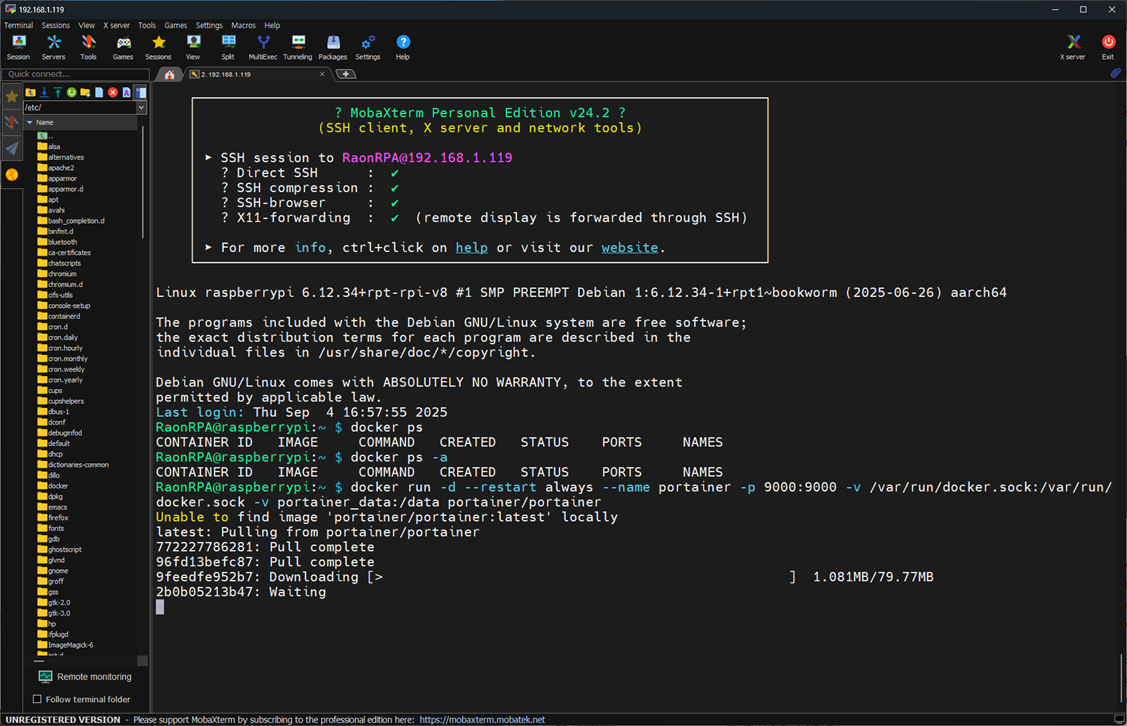The height and width of the screenshot is (726, 1127).
Task: Open the Macros menu
Action: 243,25
